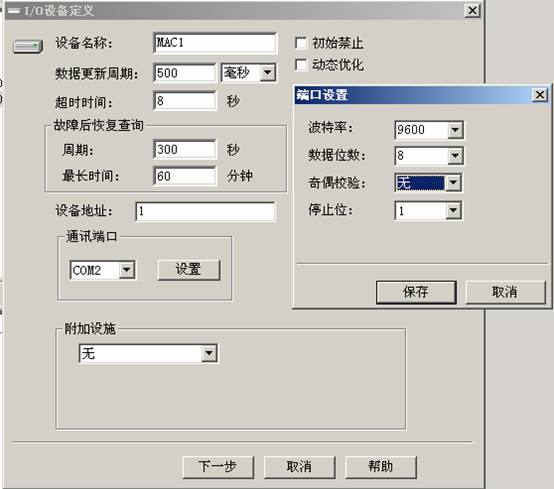Screen dimensions: 554x489
Task: Click the 下一步 button
Action: click(x=218, y=467)
